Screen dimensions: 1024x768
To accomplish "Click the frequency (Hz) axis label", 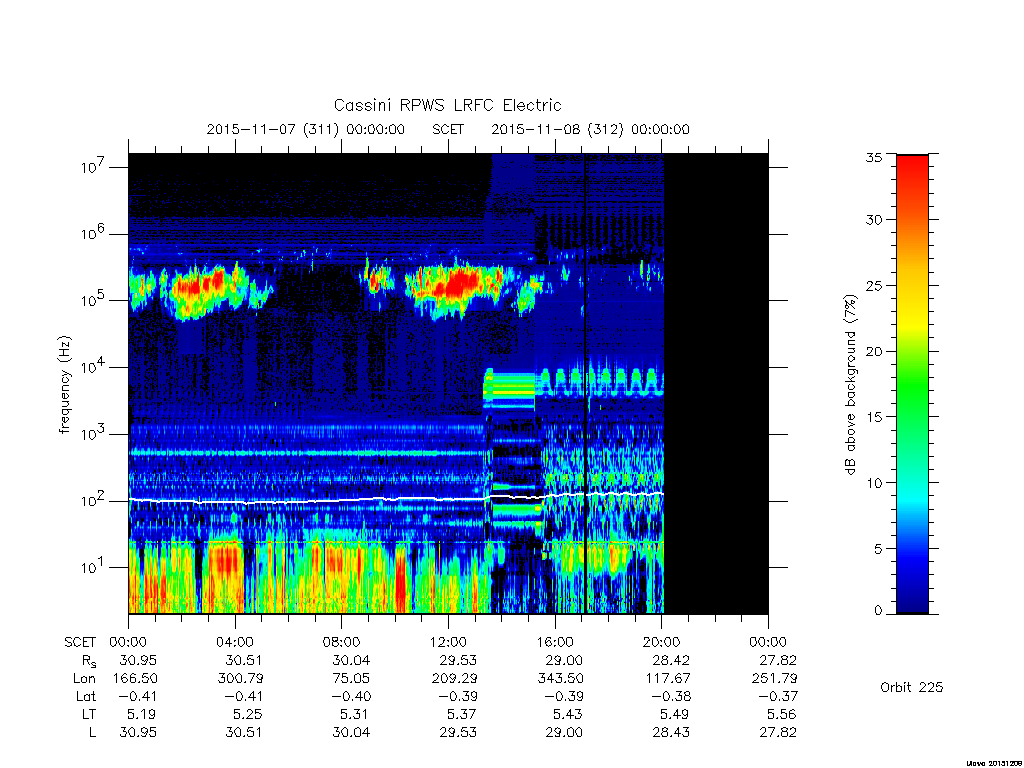I will click(64, 385).
